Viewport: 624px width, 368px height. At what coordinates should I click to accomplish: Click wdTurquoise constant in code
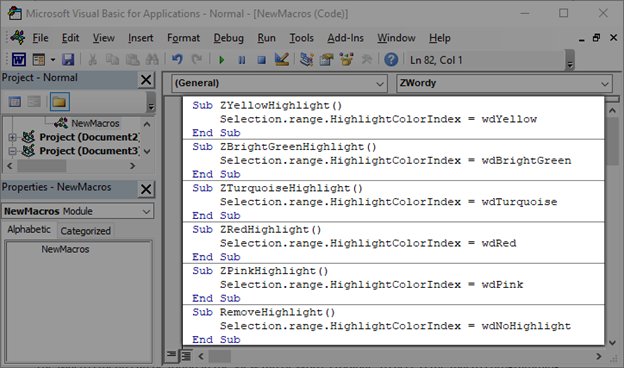point(519,202)
